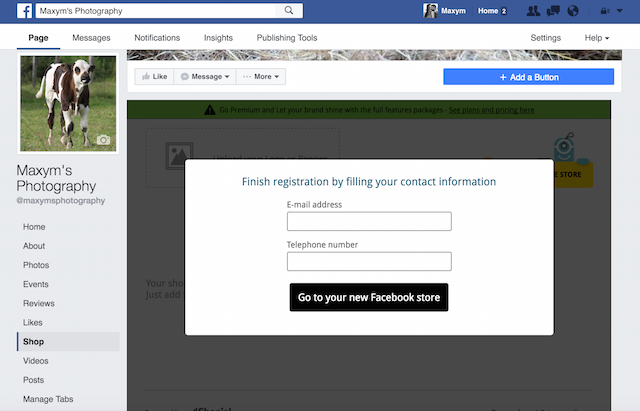This screenshot has width=640, height=411.
Task: Click the camera icon on profile picture
Action: [103, 140]
